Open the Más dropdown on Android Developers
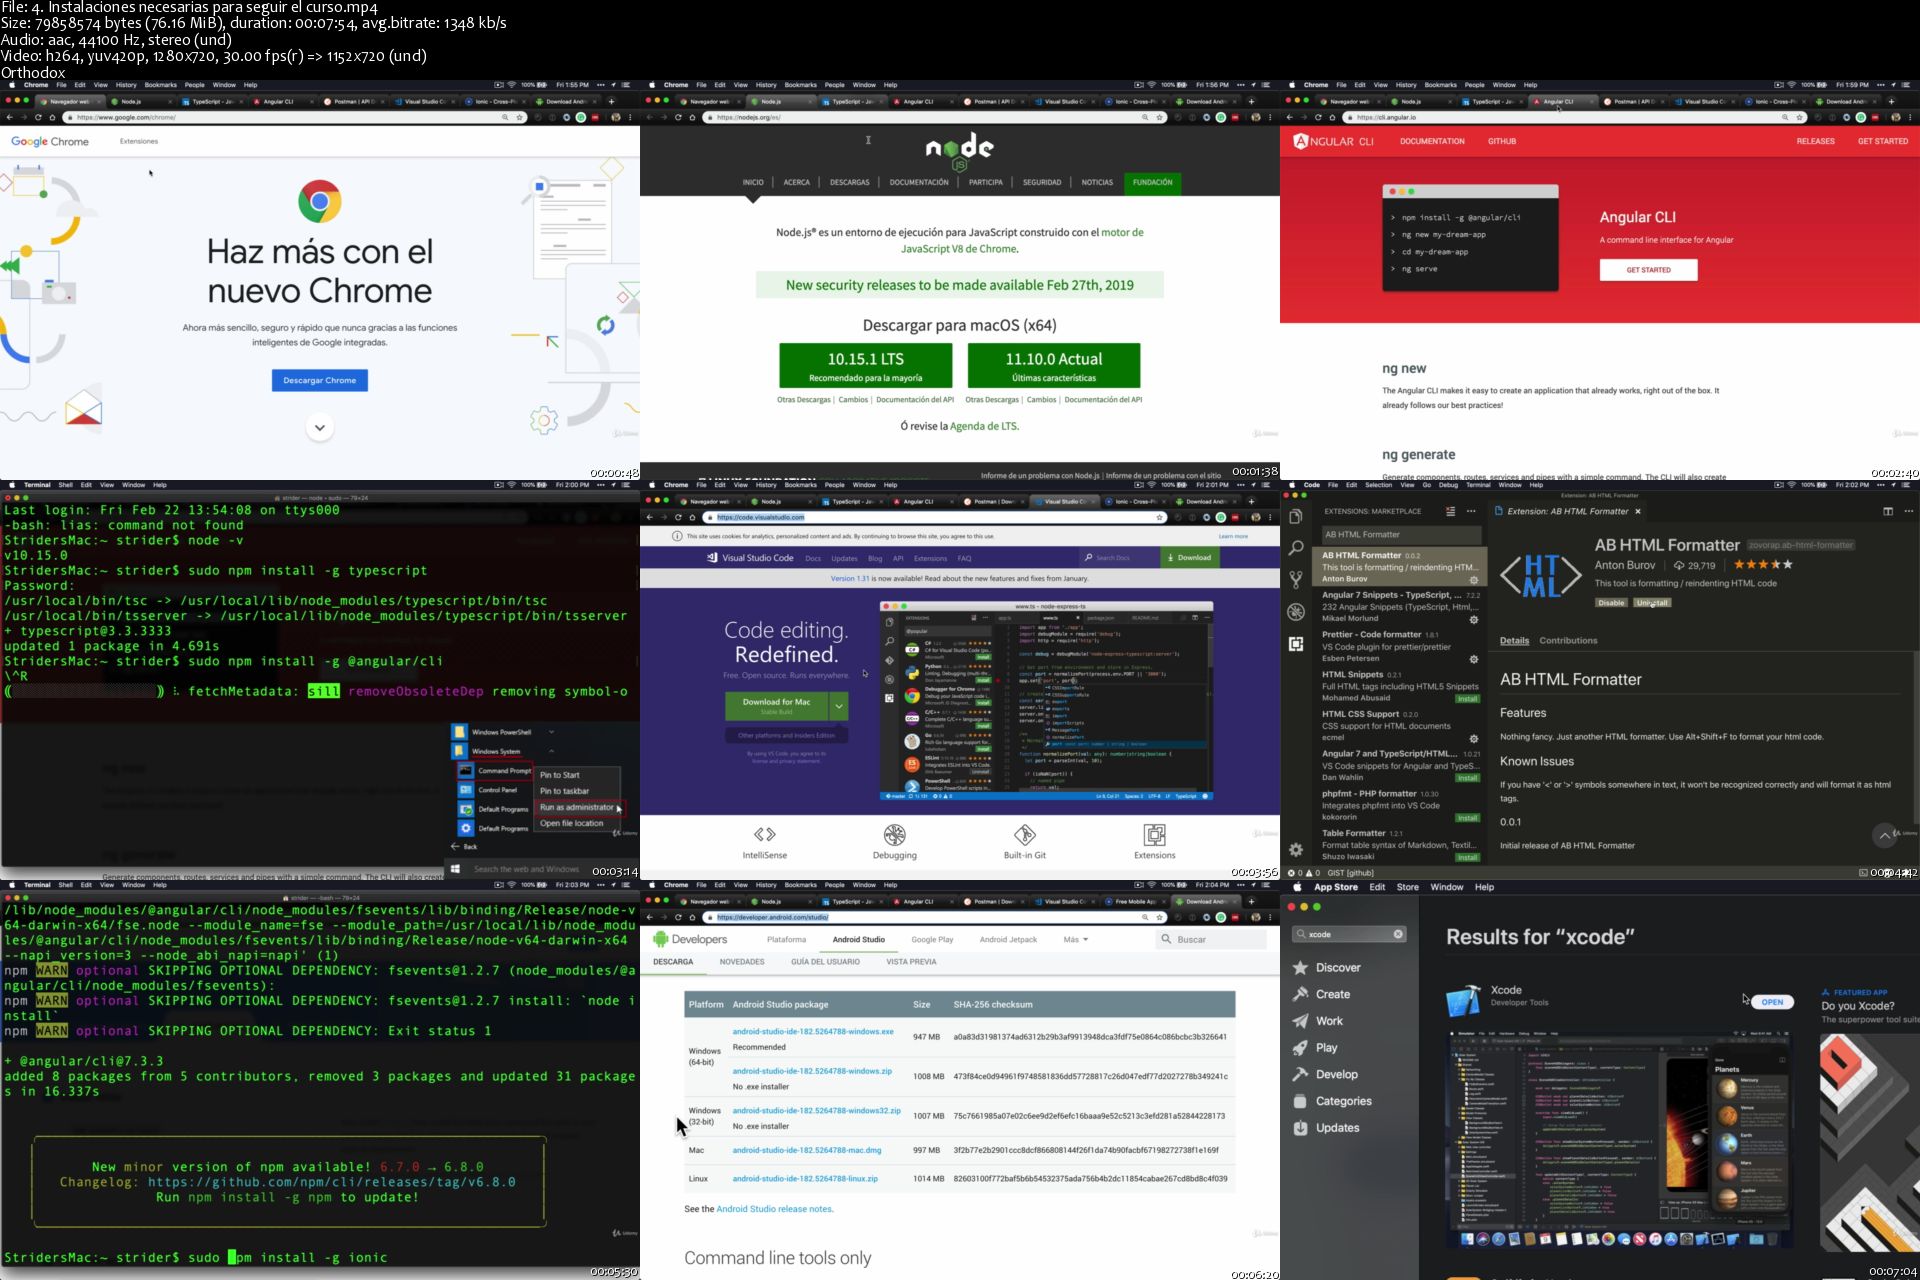 click(1076, 940)
